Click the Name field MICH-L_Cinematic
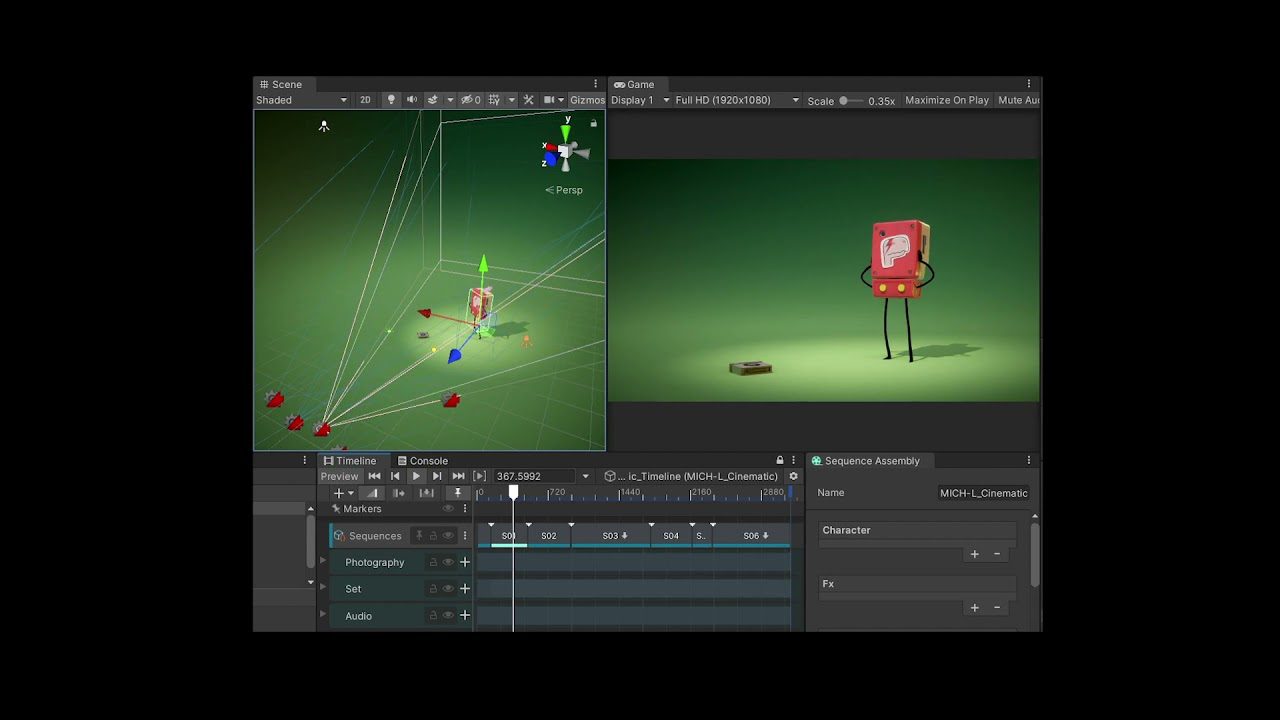The width and height of the screenshot is (1280, 720). click(x=984, y=493)
